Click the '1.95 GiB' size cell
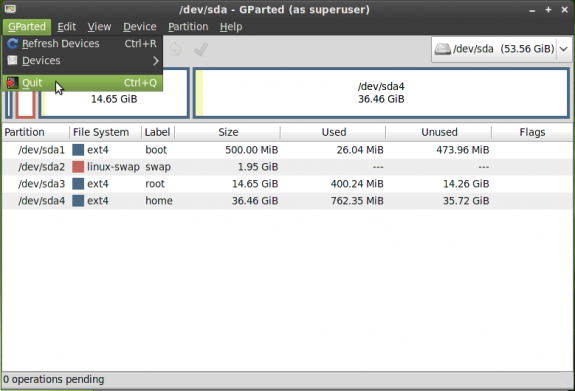 tap(258, 167)
